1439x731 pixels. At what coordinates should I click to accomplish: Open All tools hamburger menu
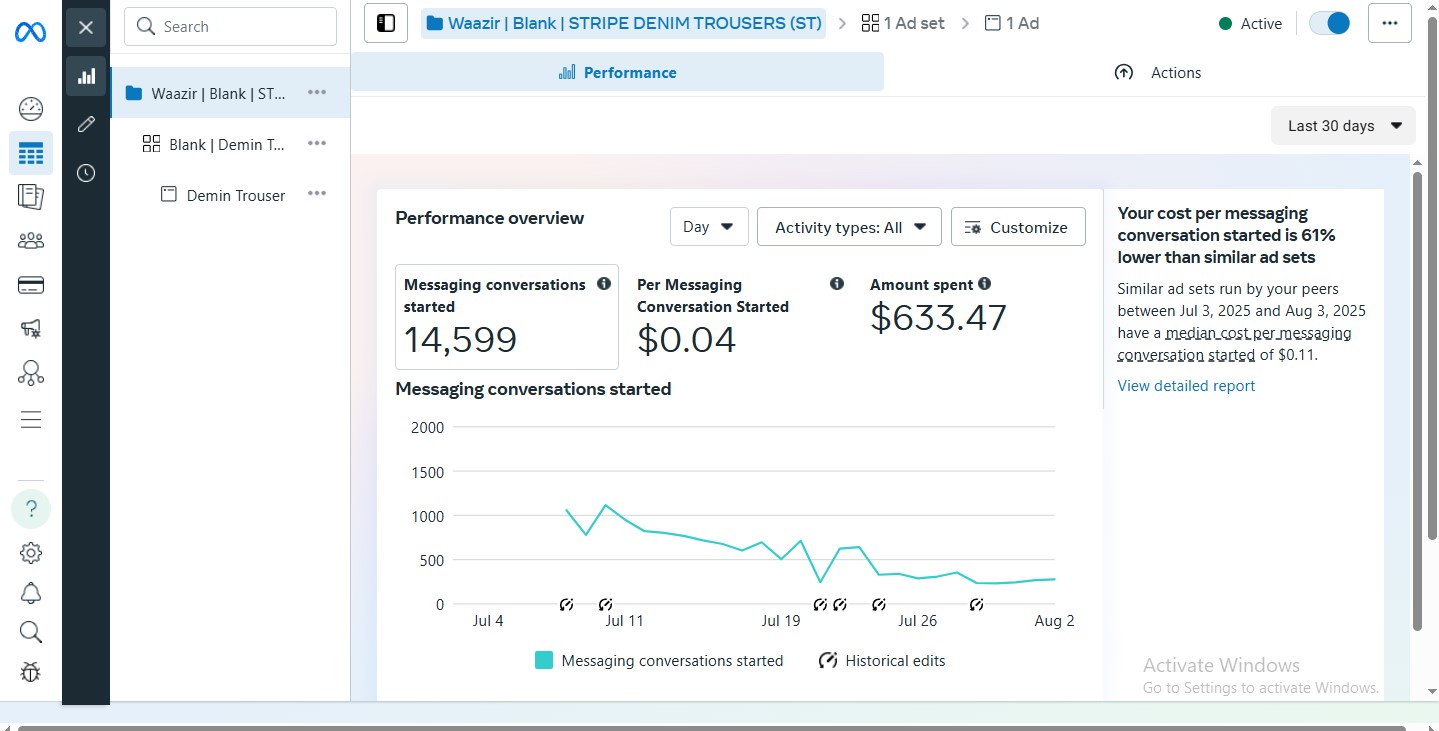pyautogui.click(x=31, y=420)
